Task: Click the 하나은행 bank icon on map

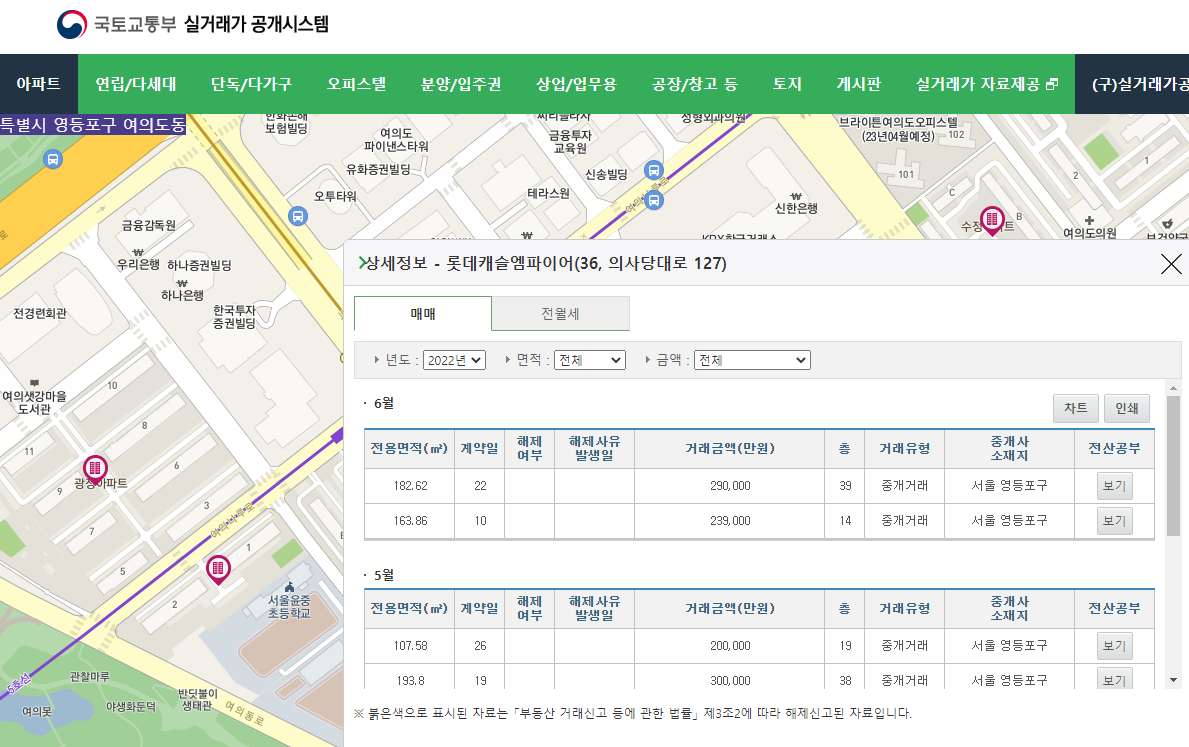Action: (x=182, y=284)
